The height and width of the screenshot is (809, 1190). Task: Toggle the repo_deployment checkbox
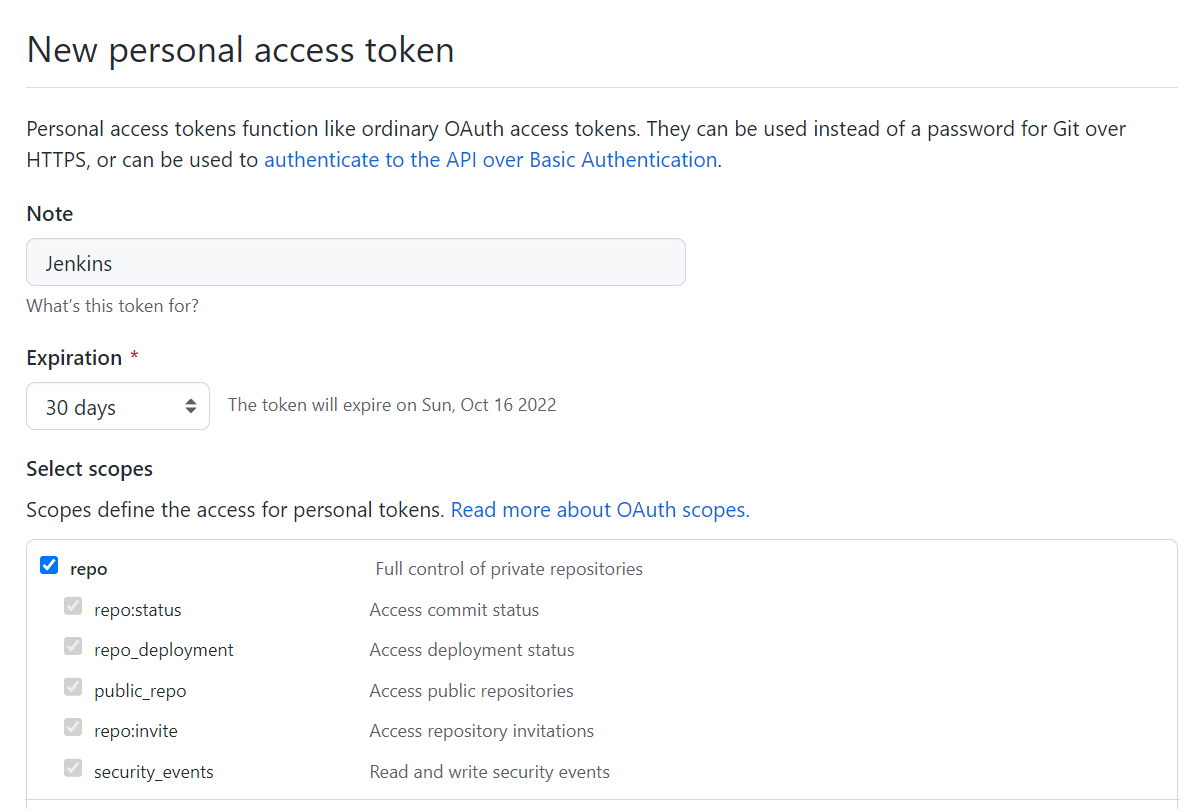point(73,646)
